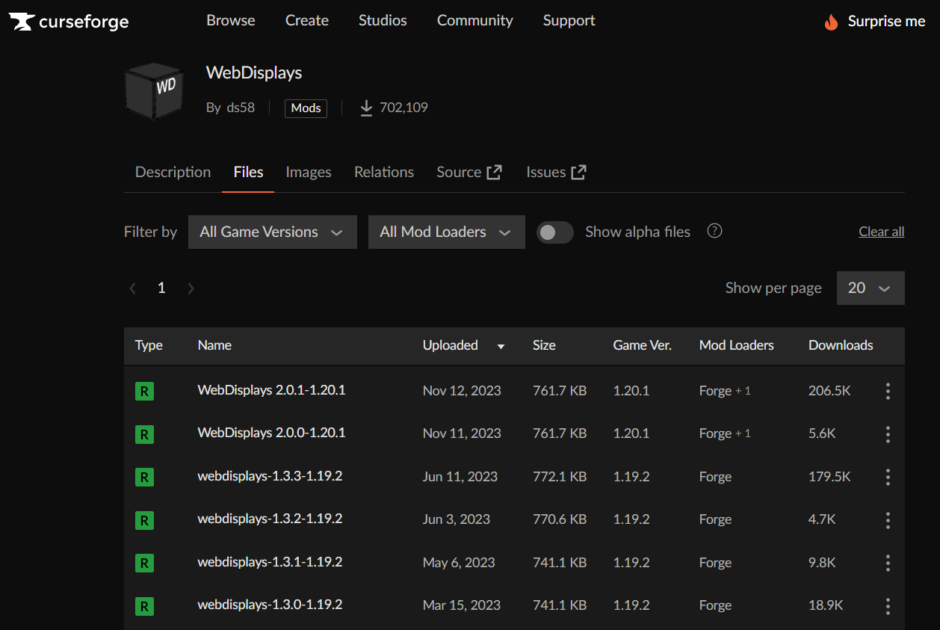This screenshot has width=940, height=630.
Task: Enable the Show alpha files toggle
Action: (555, 231)
